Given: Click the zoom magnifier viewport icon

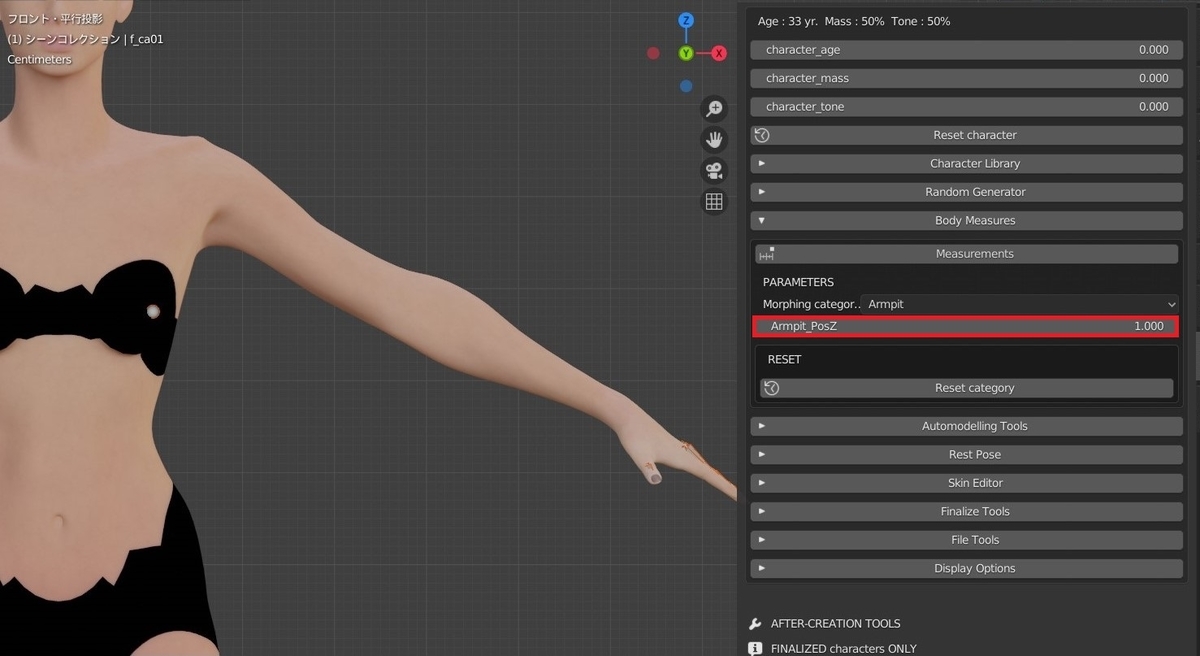Looking at the screenshot, I should pyautogui.click(x=714, y=108).
